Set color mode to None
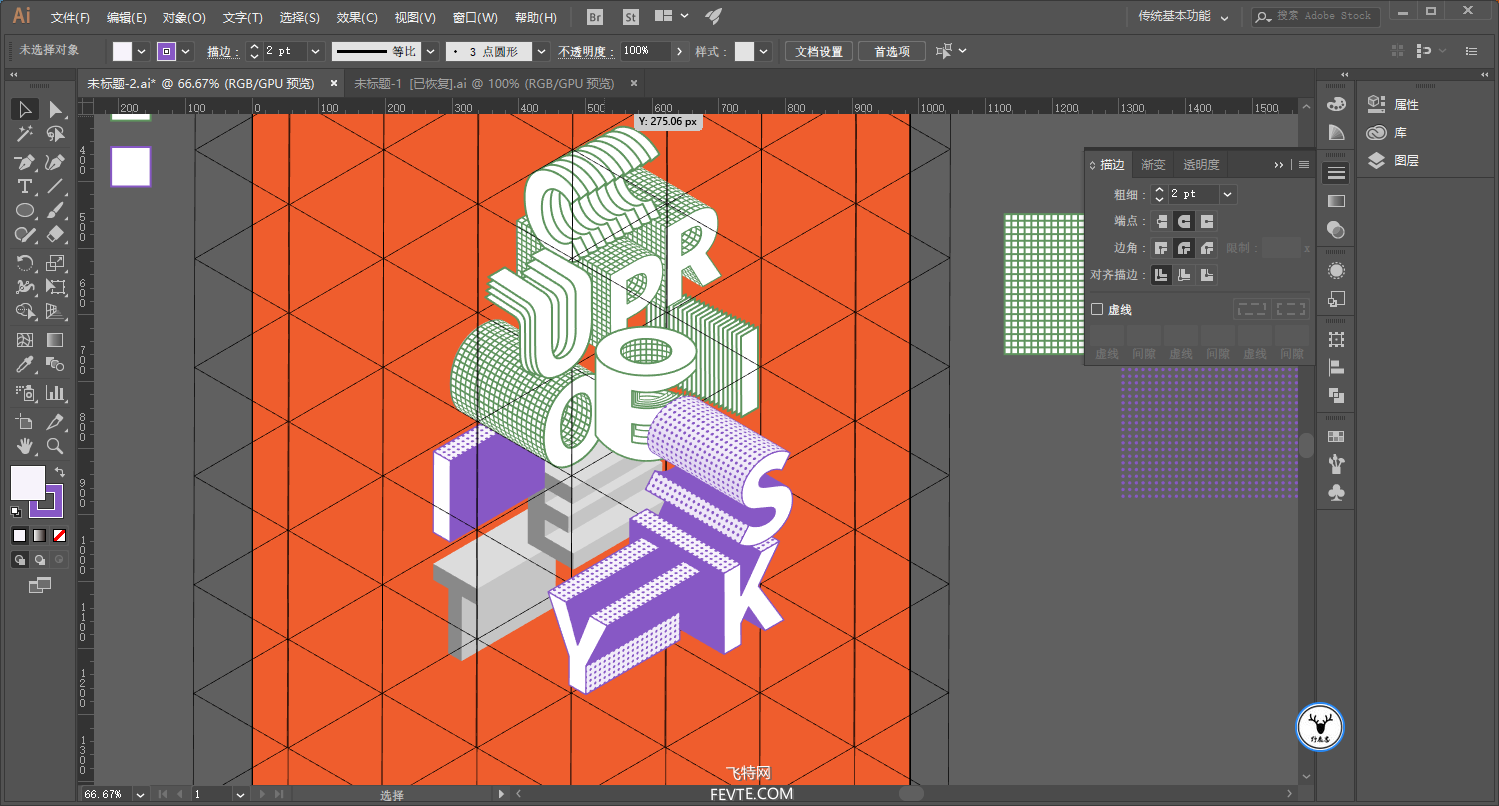 point(59,536)
